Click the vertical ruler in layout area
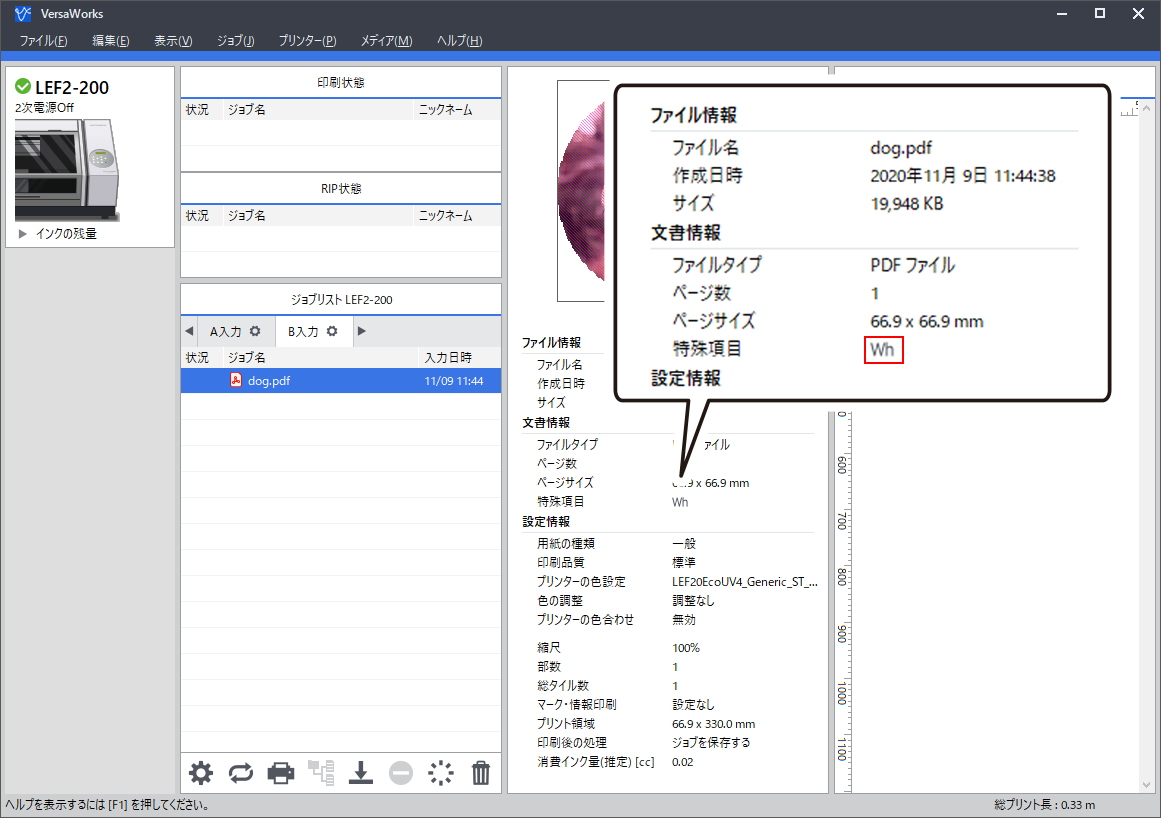 [x=843, y=601]
